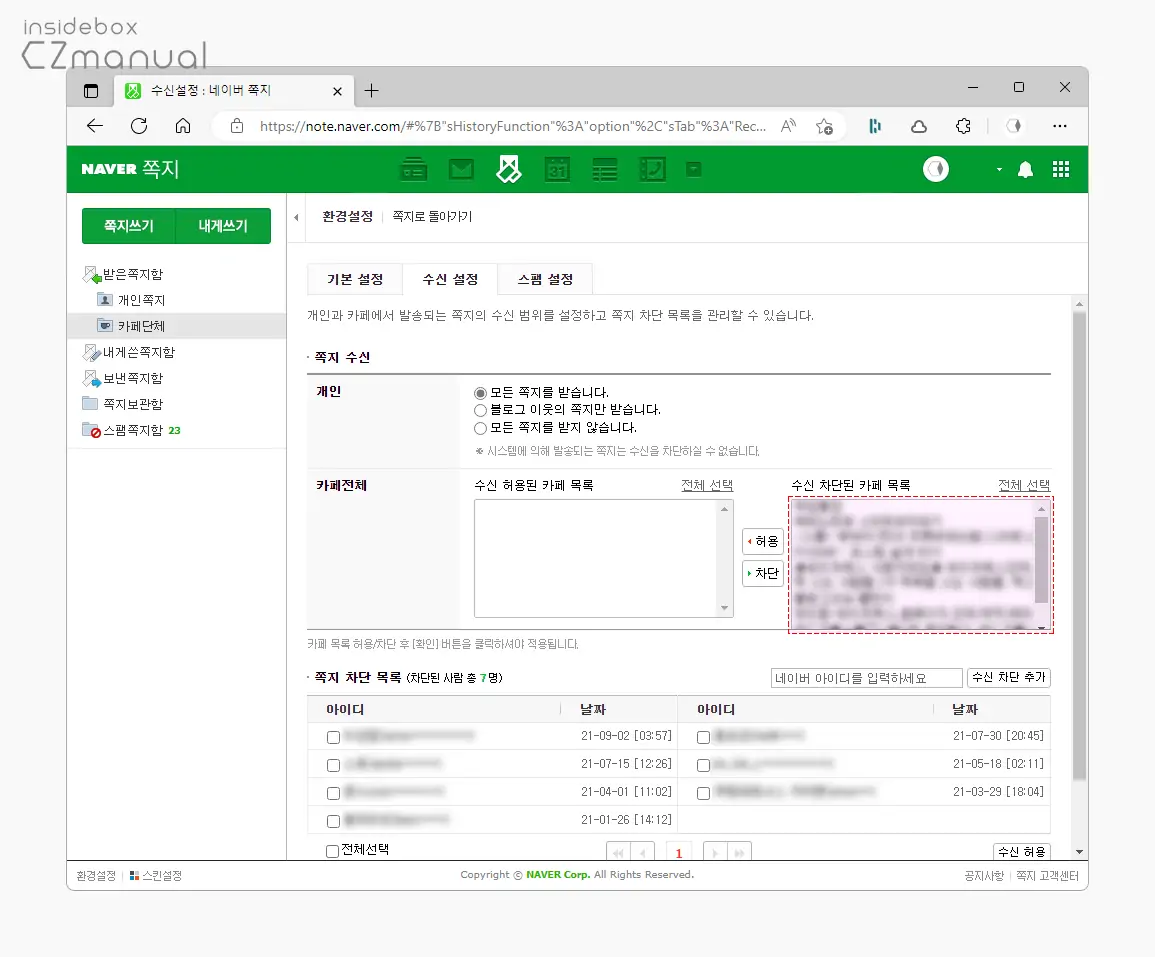Click the browser refresh icon
Image resolution: width=1155 pixels, height=957 pixels.
pyautogui.click(x=139, y=126)
